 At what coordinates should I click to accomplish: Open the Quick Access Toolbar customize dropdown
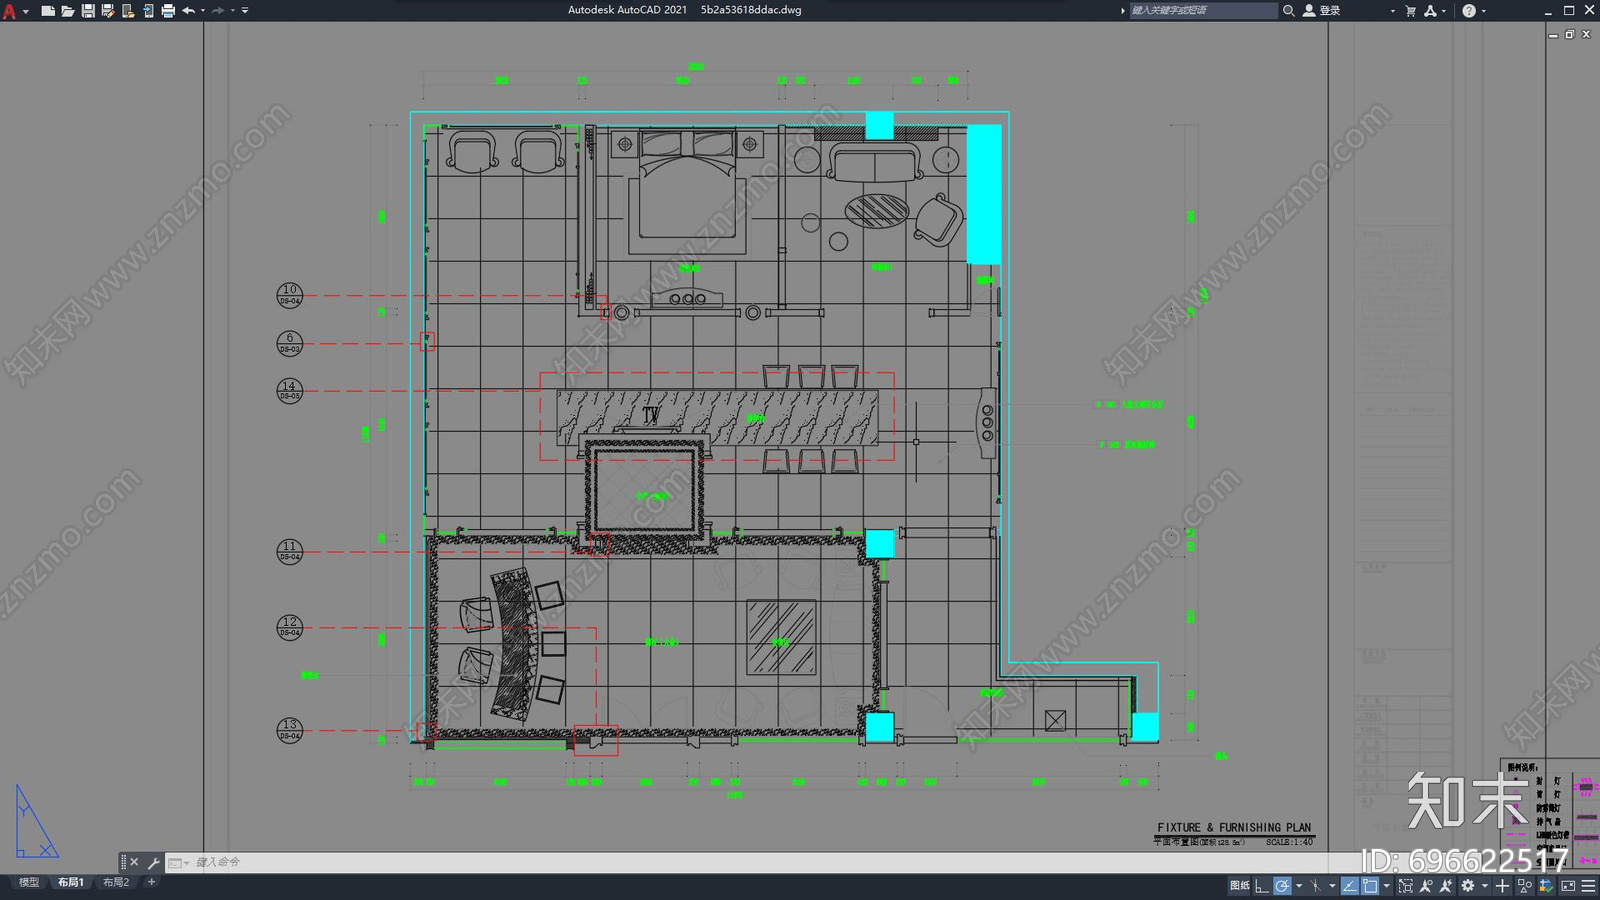(245, 11)
